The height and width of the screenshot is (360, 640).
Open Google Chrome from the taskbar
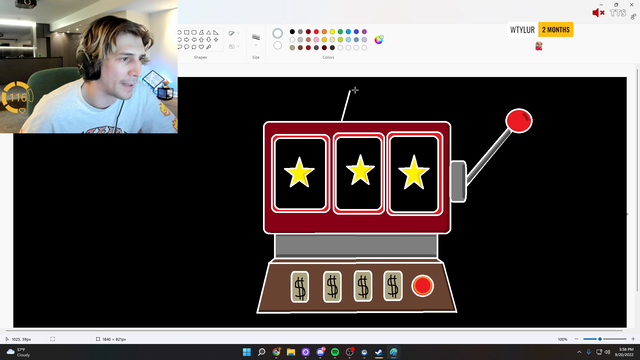(x=276, y=352)
